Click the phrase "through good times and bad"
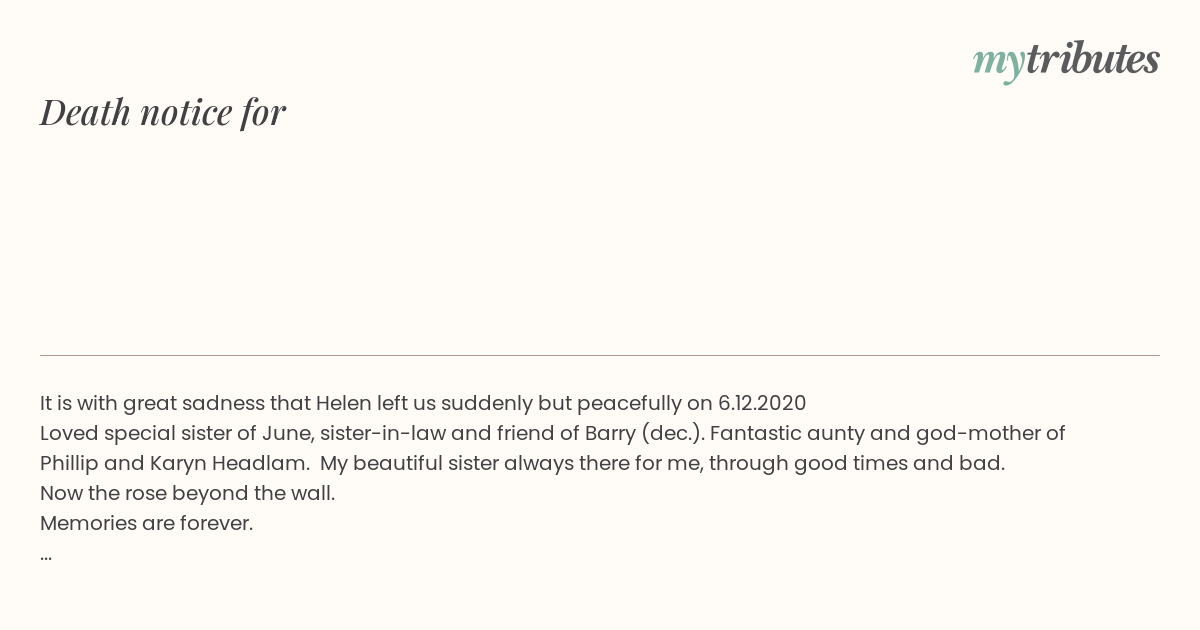1200x630 pixels. (x=855, y=464)
